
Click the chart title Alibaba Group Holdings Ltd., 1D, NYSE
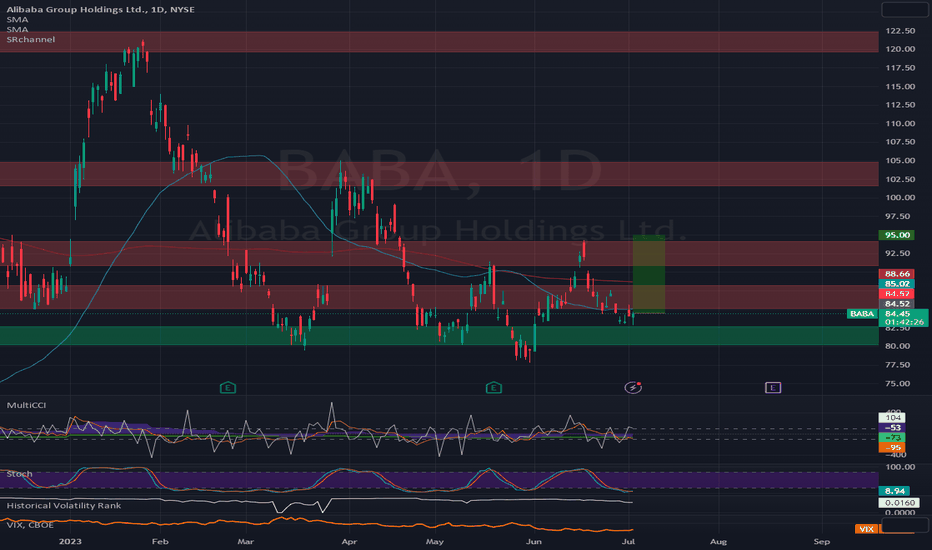tap(100, 9)
